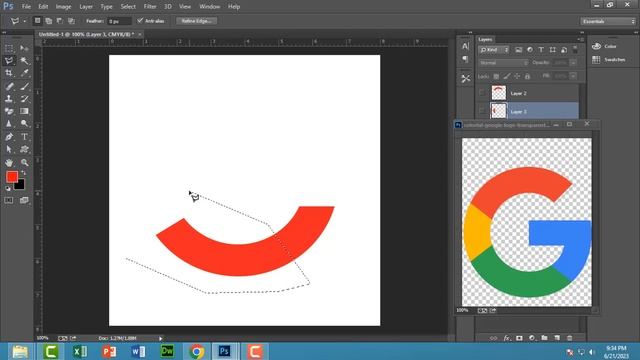The image size is (640, 360).
Task: Select the Gradient tool
Action: tap(24, 111)
